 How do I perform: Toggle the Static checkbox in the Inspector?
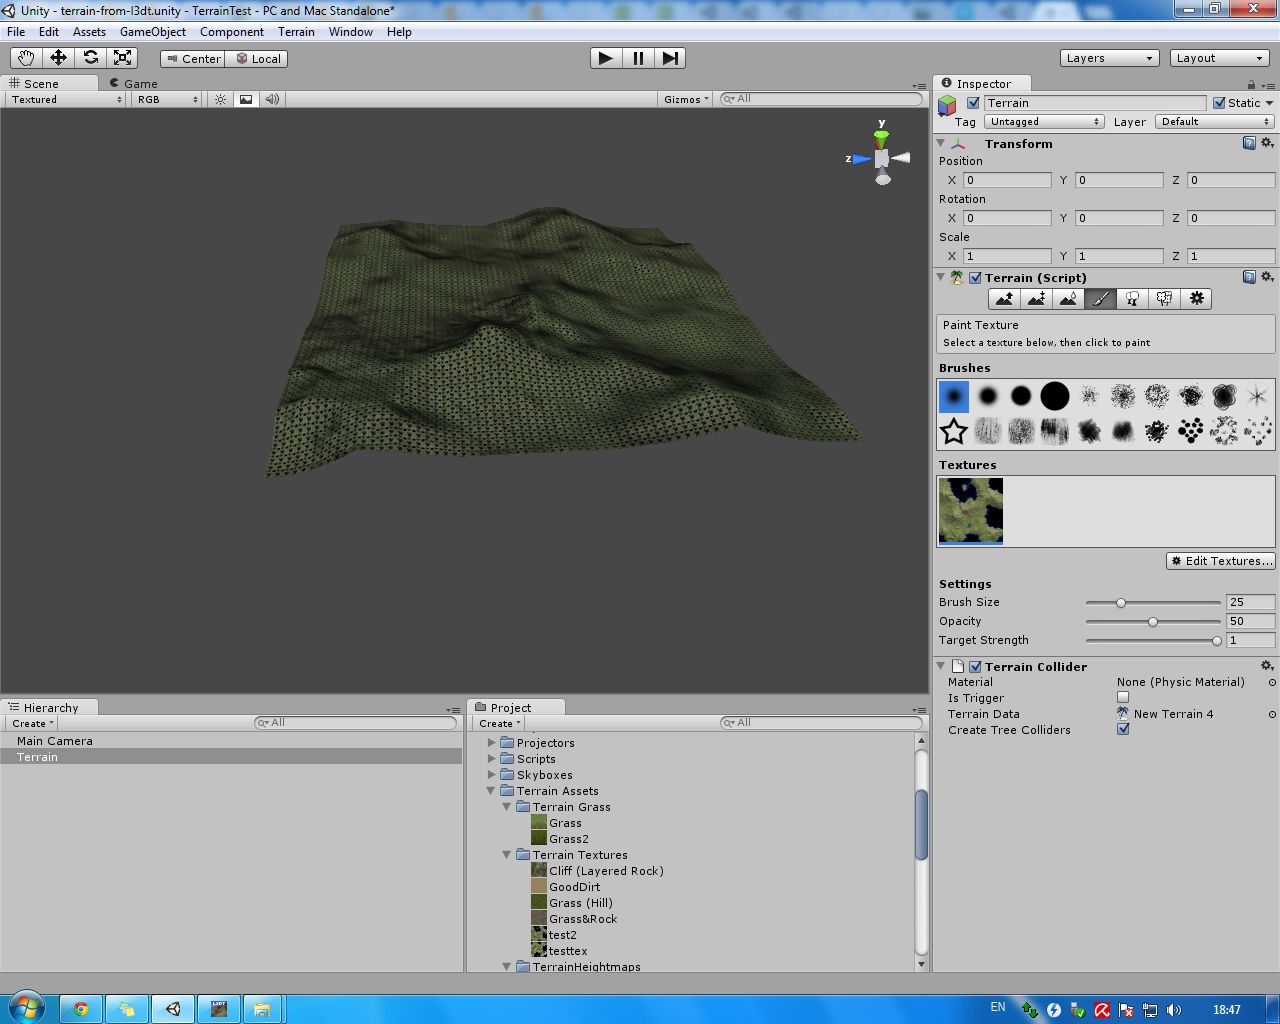coord(1219,102)
